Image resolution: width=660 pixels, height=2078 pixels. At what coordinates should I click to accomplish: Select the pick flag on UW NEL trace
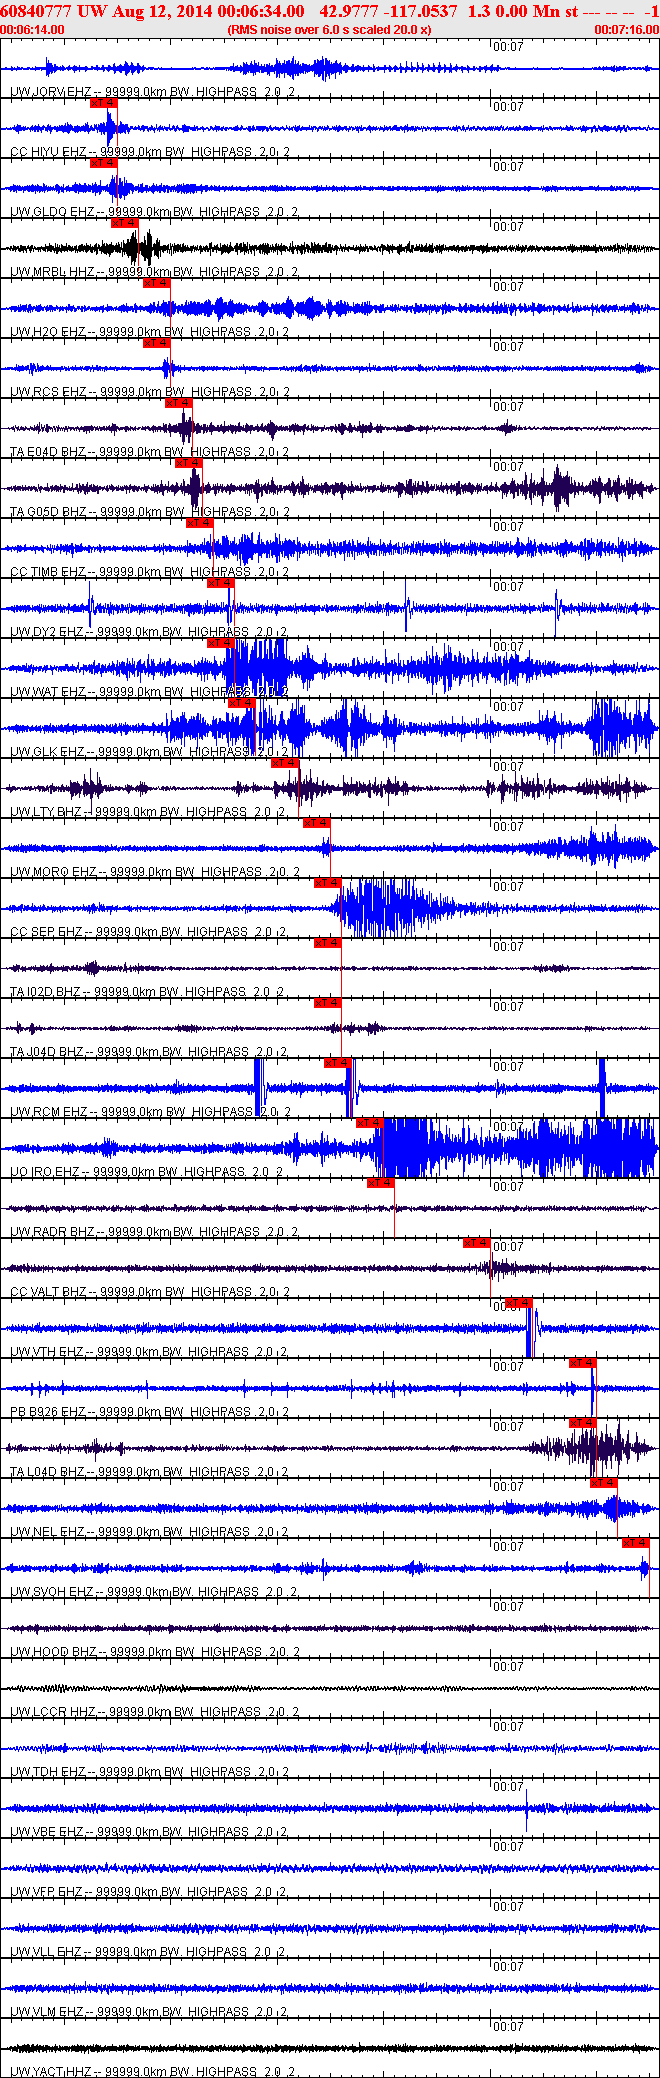(604, 1483)
